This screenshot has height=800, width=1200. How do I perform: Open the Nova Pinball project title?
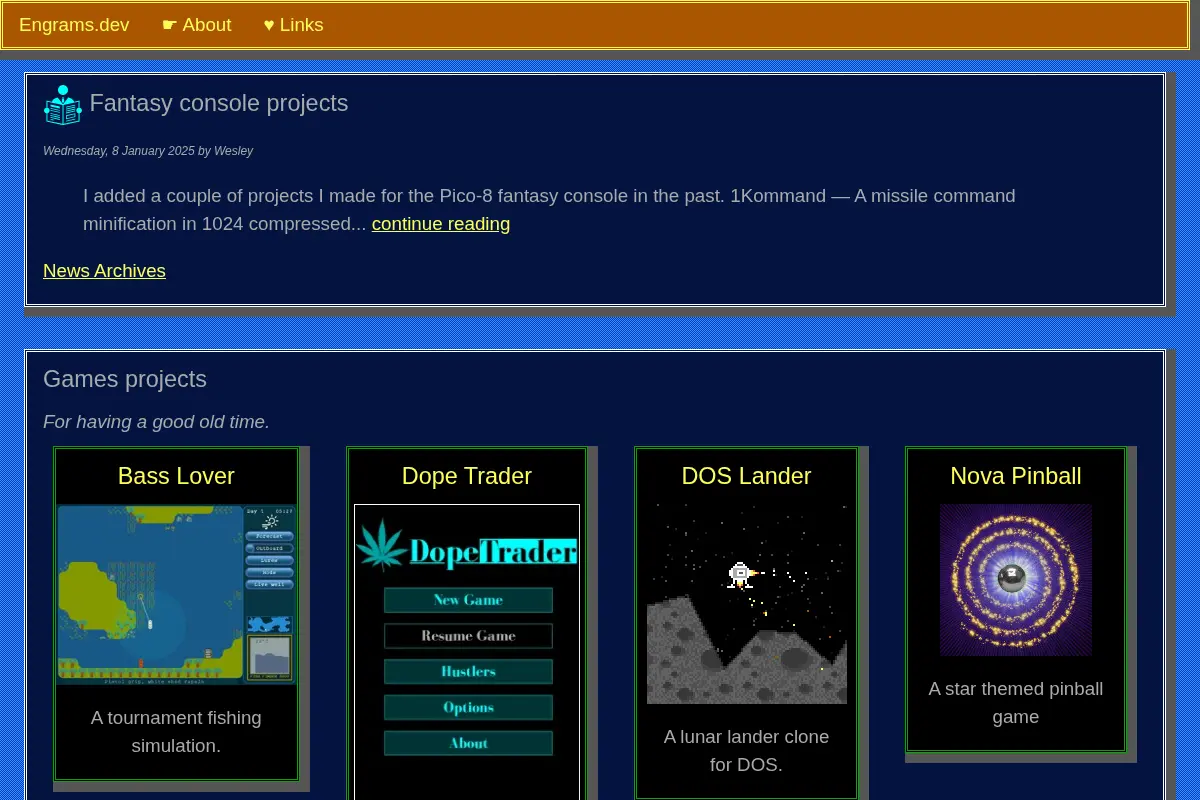pyautogui.click(x=1016, y=476)
